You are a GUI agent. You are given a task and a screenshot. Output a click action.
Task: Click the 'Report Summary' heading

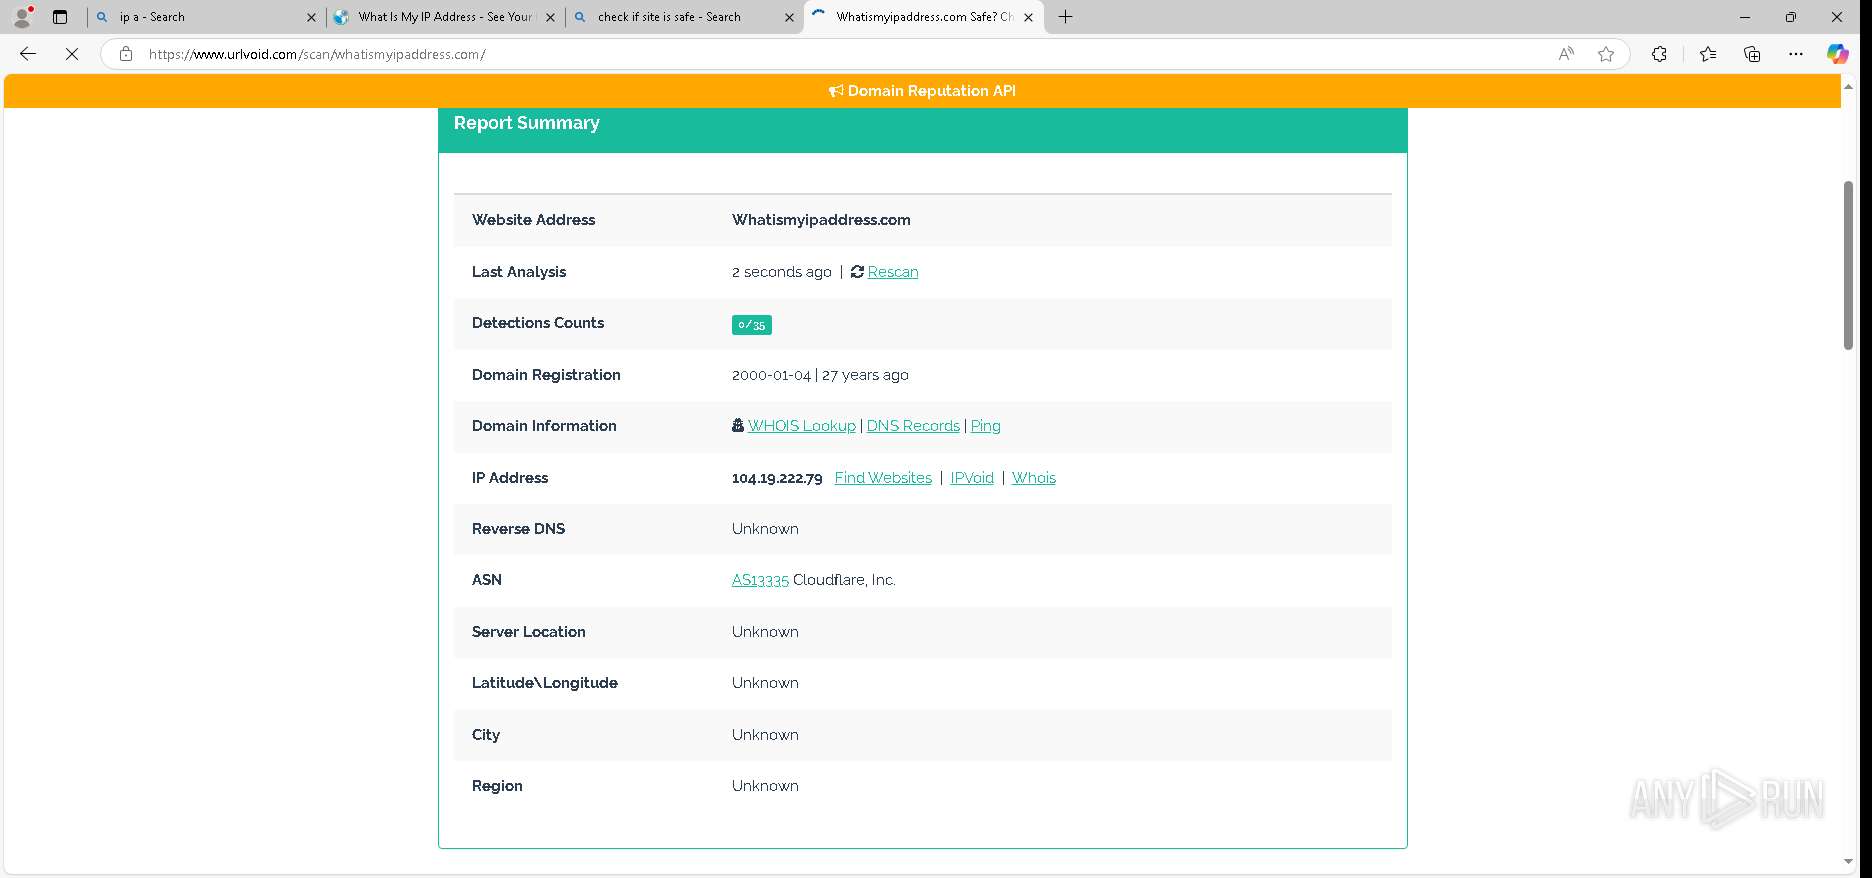[x=526, y=123]
